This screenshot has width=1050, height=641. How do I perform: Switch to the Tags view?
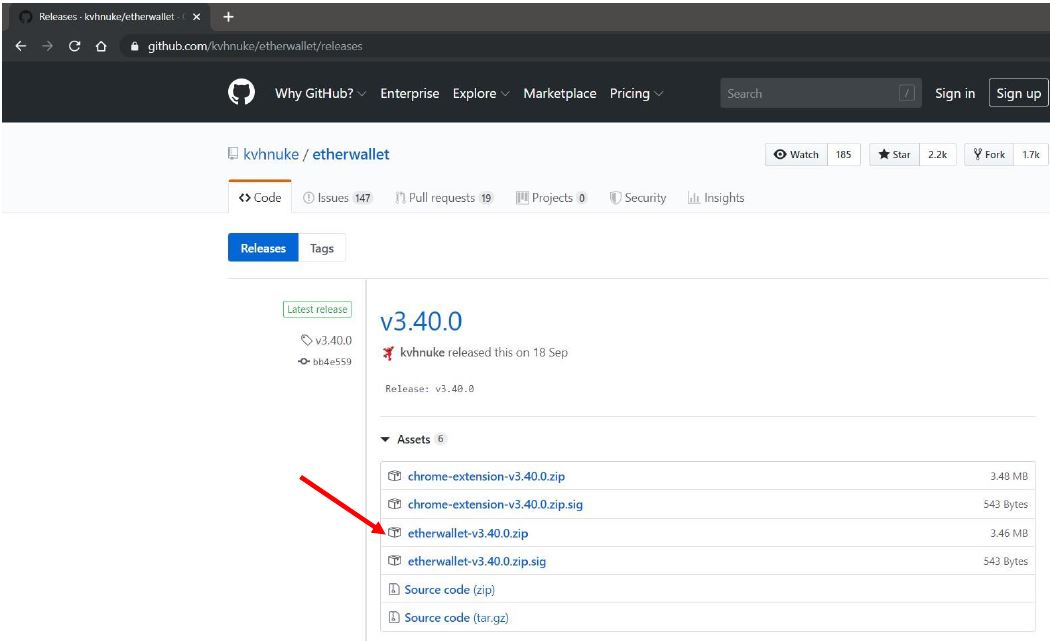322,248
